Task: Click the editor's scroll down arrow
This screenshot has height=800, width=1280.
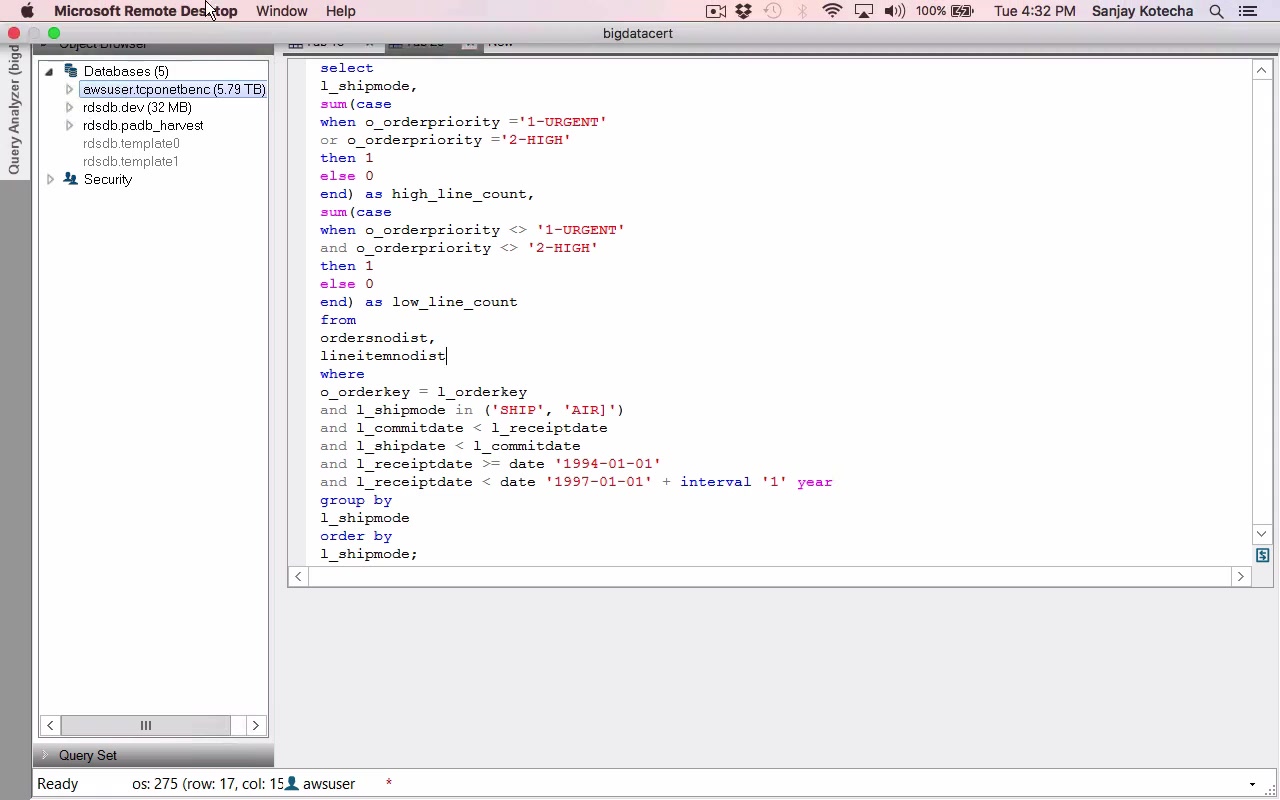Action: coord(1261,534)
